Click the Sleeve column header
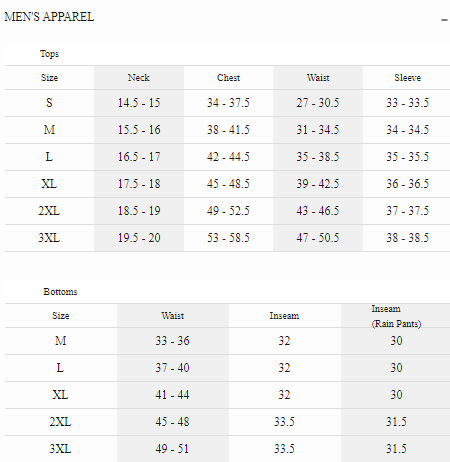Image resolution: width=450 pixels, height=462 pixels. tap(407, 78)
